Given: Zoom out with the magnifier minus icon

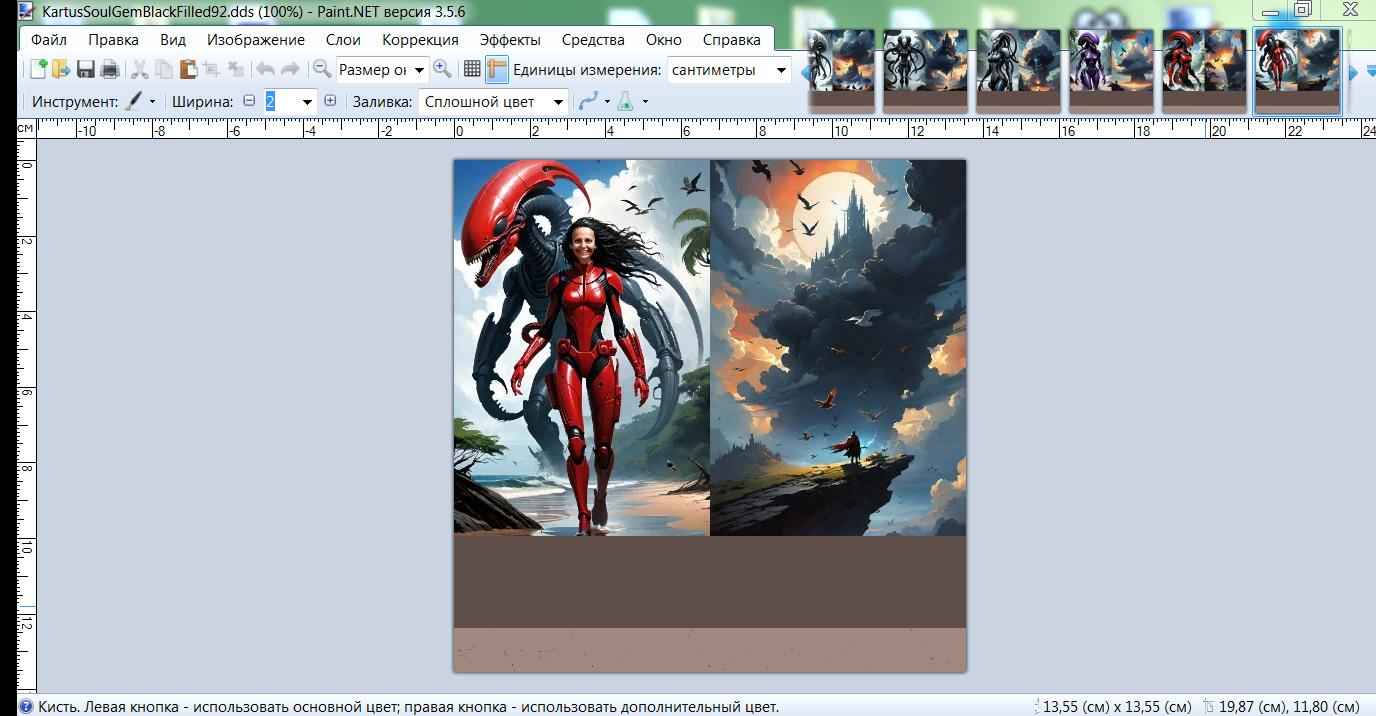Looking at the screenshot, I should [x=322, y=69].
